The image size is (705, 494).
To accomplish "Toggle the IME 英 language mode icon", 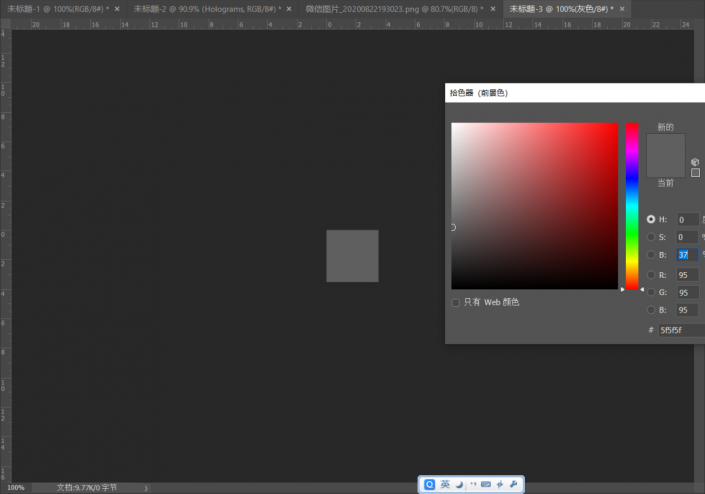I will (445, 484).
